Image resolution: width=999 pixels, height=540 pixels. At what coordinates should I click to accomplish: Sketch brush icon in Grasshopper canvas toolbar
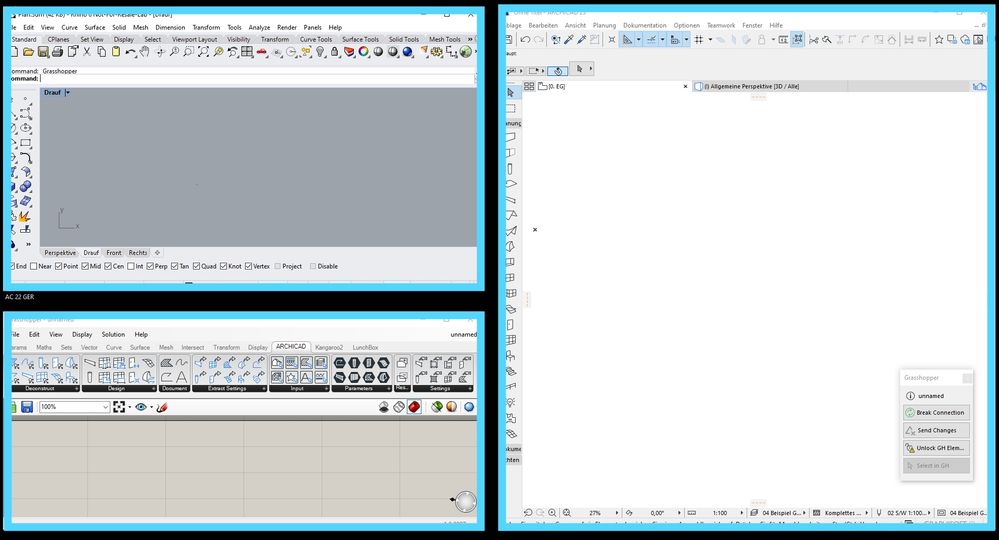(162, 407)
